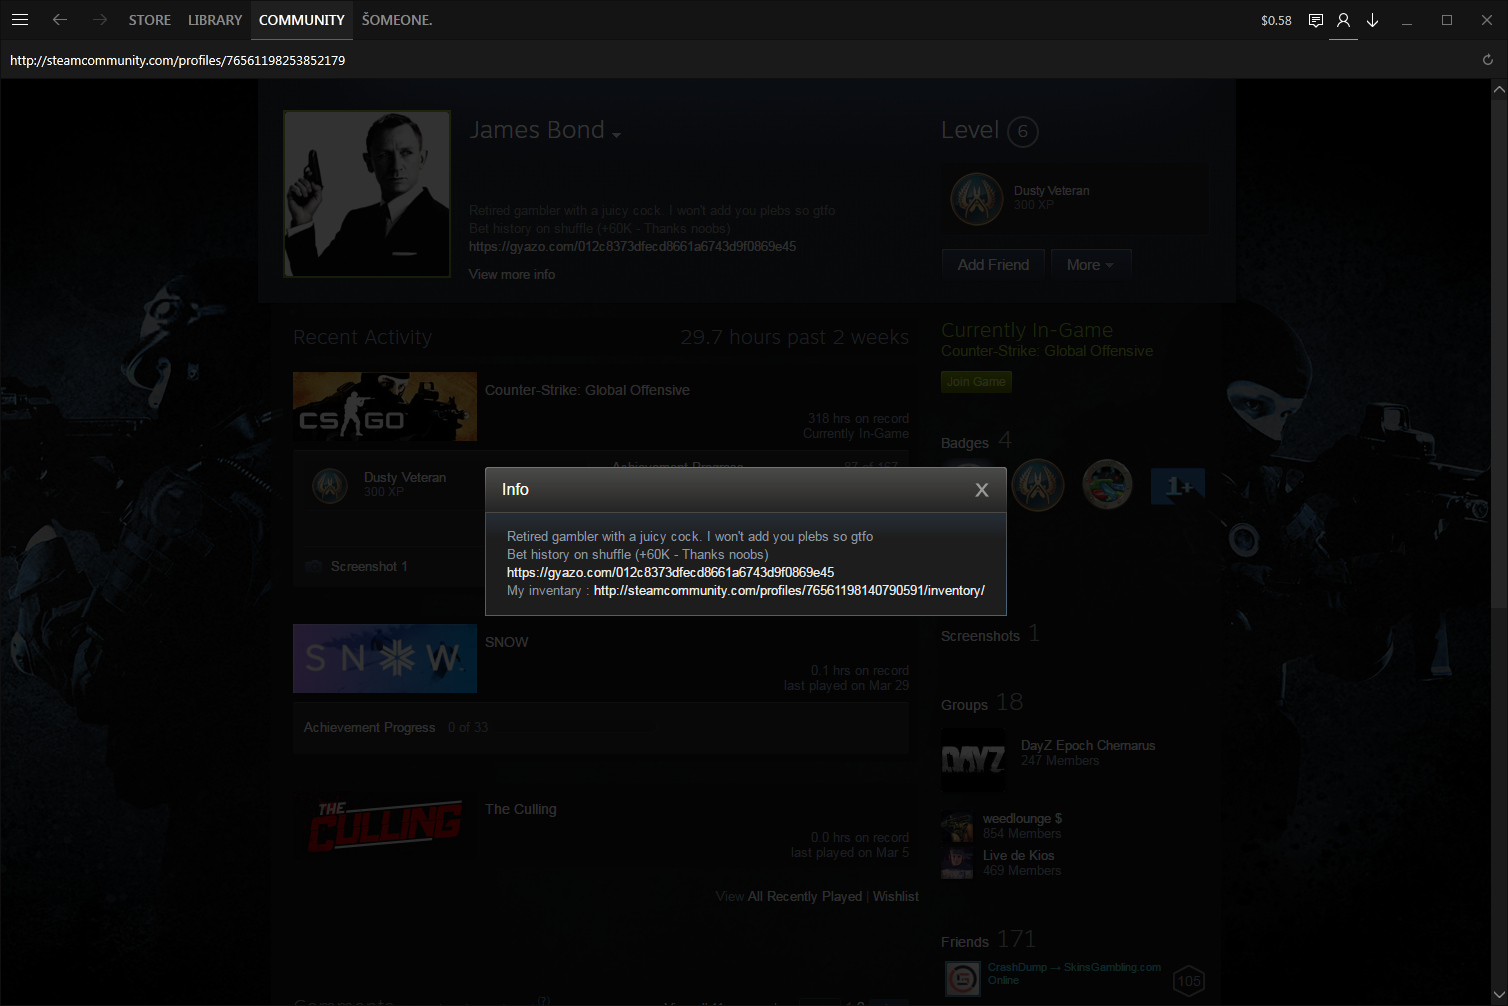
Task: Reload page with the refresh icon
Action: pyautogui.click(x=1488, y=60)
